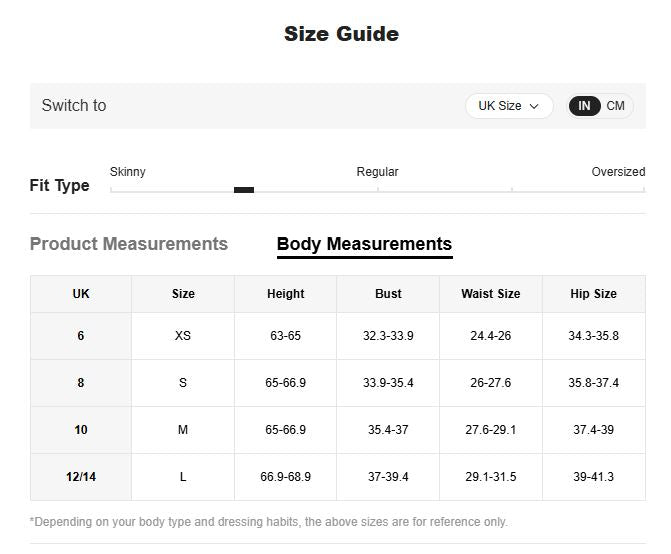Screen dimensions: 671x554
Task: Click the UK column header
Action: point(81,294)
